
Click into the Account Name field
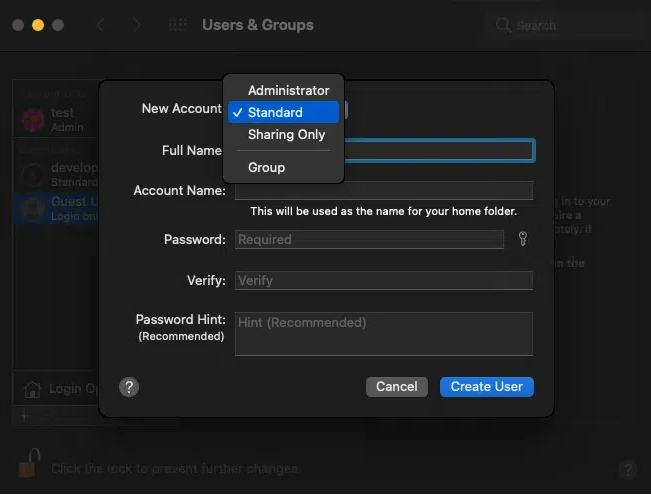click(x=384, y=190)
